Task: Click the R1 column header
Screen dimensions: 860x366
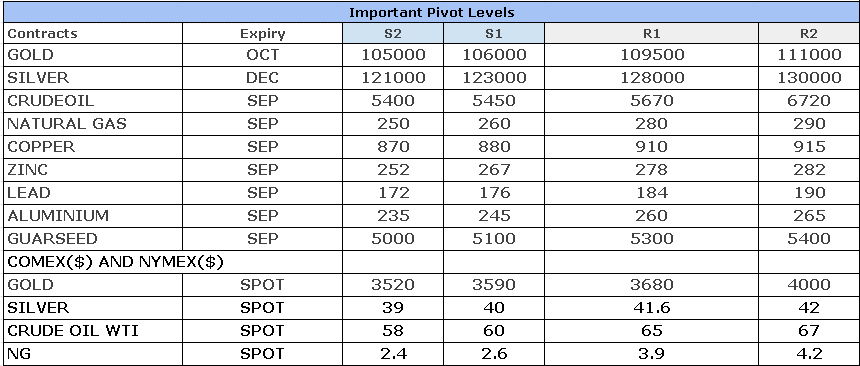Action: (652, 33)
